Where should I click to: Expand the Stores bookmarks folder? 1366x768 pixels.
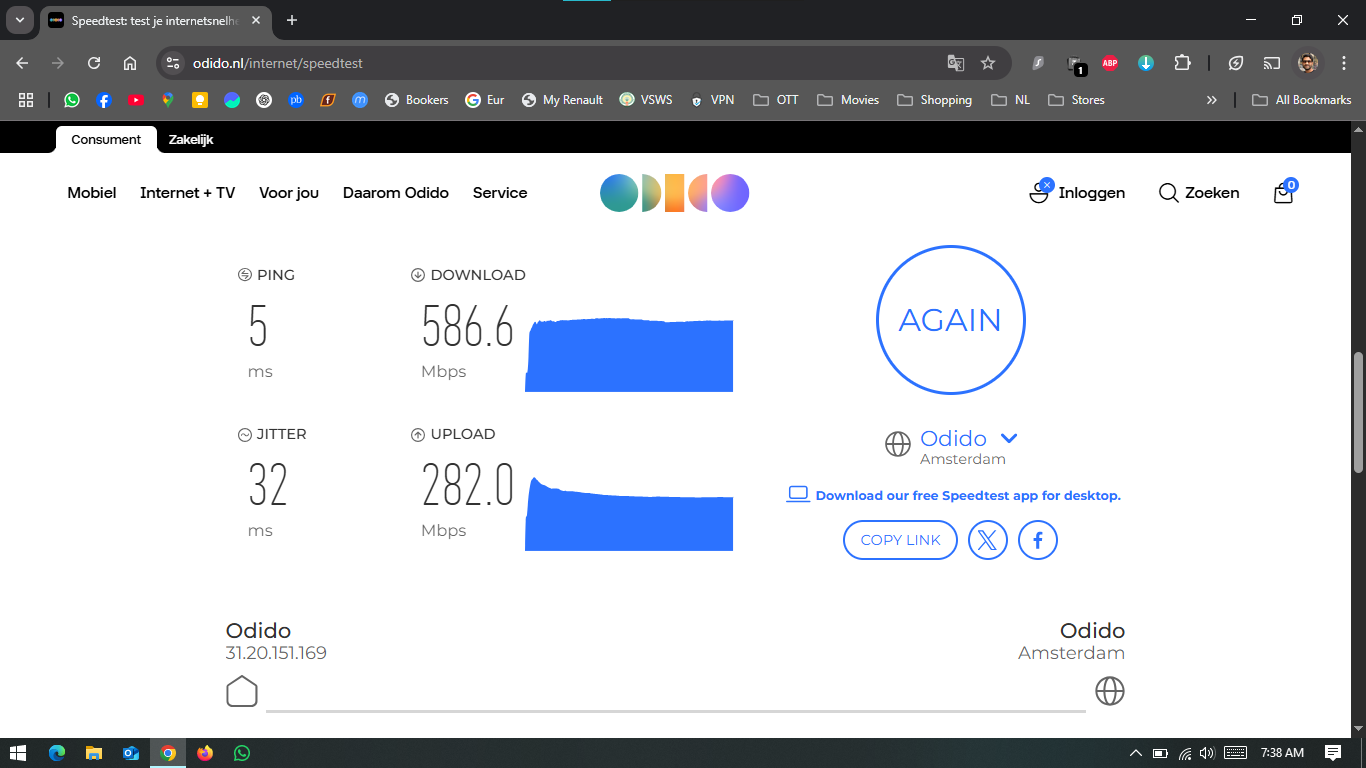point(1076,100)
